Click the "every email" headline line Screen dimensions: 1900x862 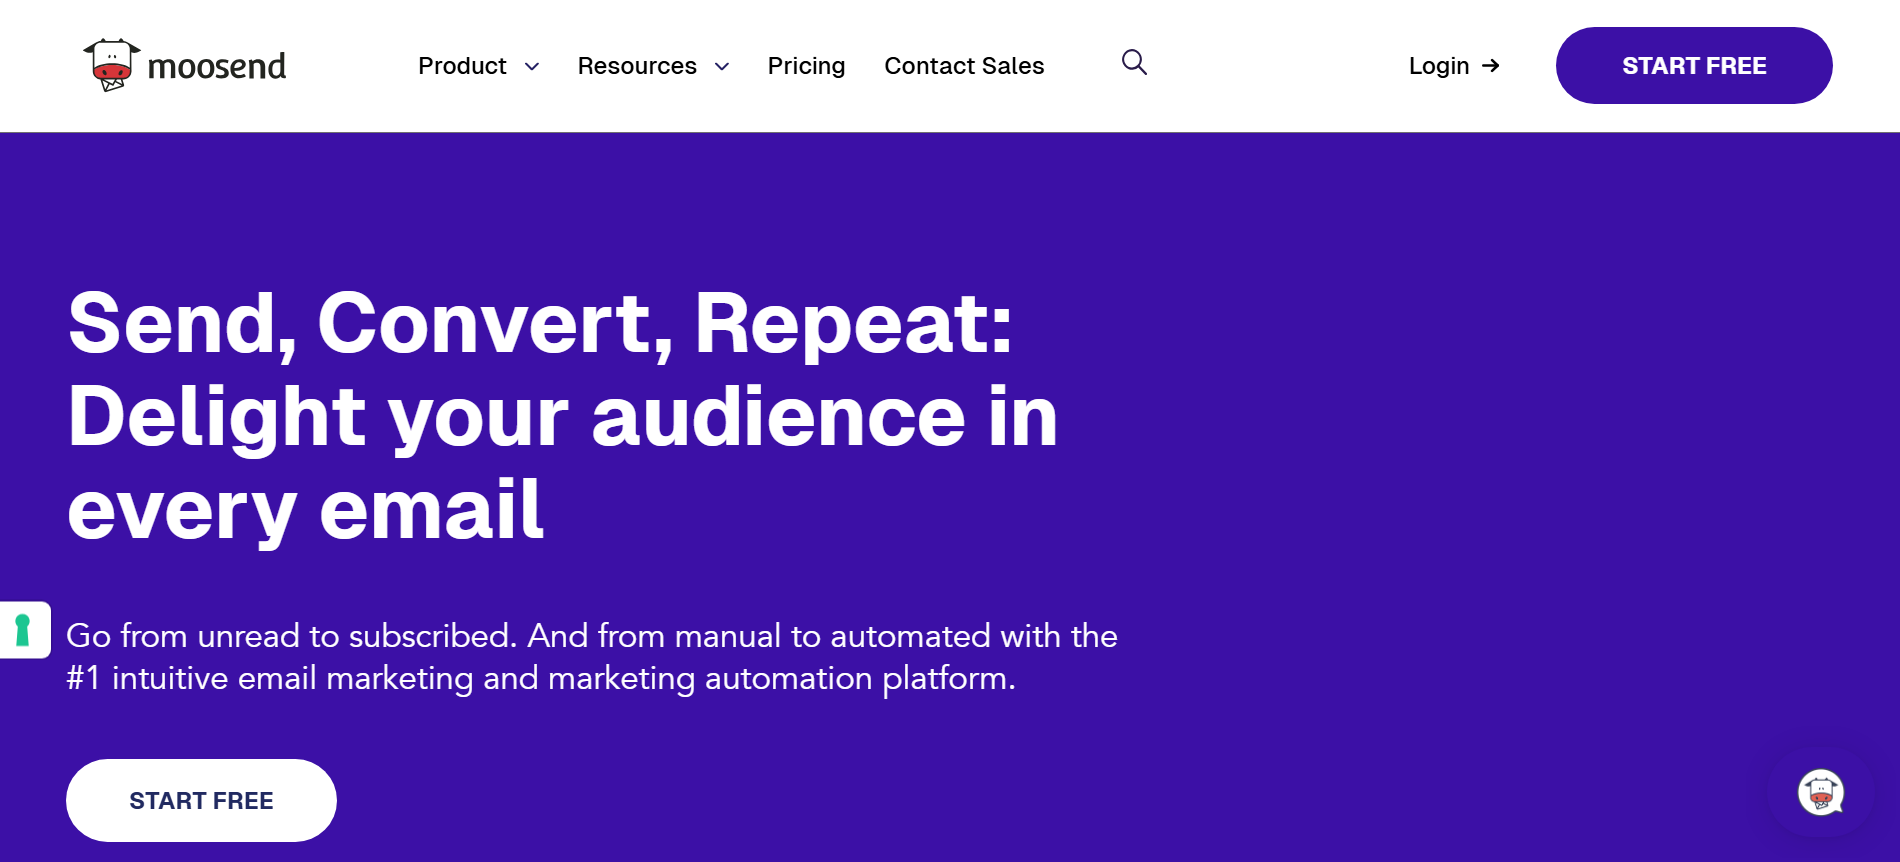[306, 510]
